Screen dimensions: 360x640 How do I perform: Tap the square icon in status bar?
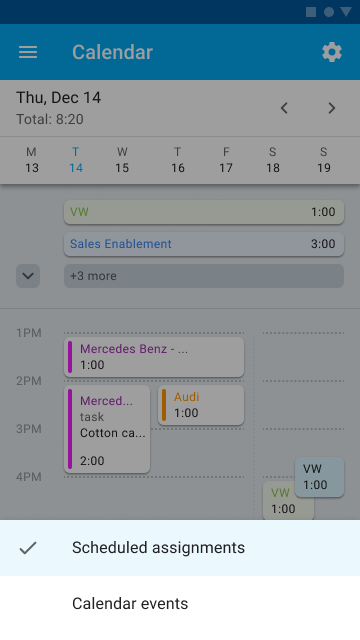(311, 12)
